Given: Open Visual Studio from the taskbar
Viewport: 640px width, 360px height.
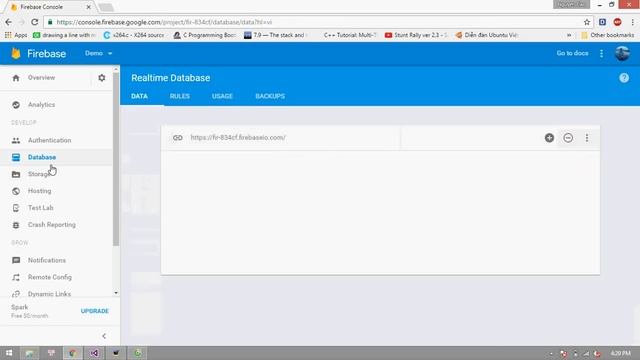Looking at the screenshot, I should tap(94, 353).
